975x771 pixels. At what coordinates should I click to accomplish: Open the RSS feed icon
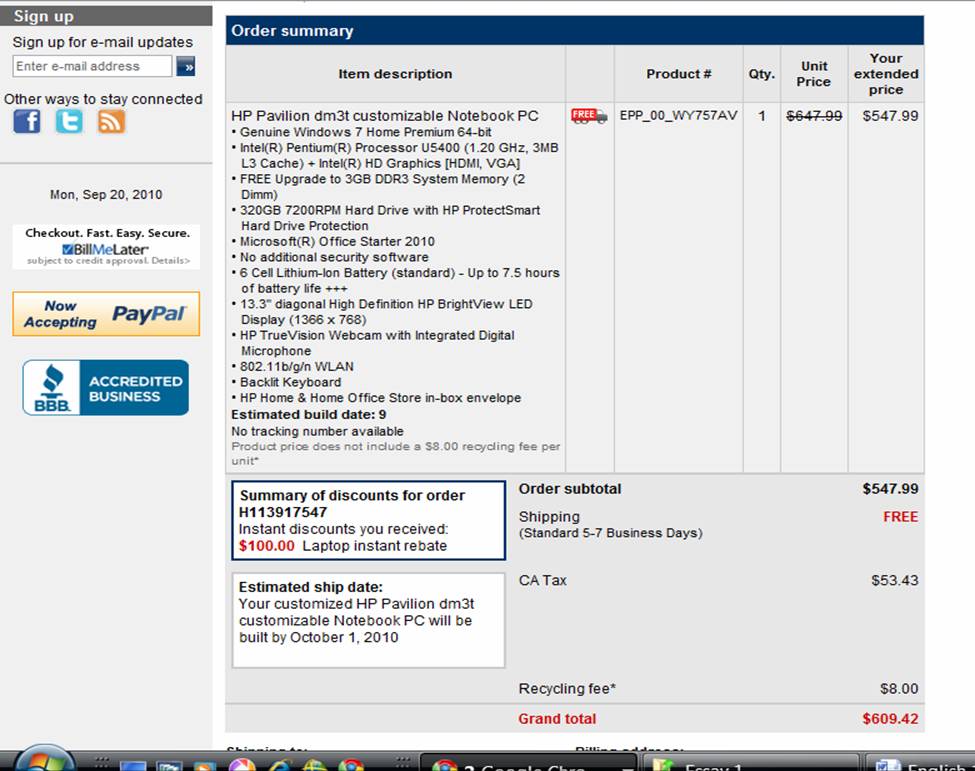pyautogui.click(x=111, y=121)
